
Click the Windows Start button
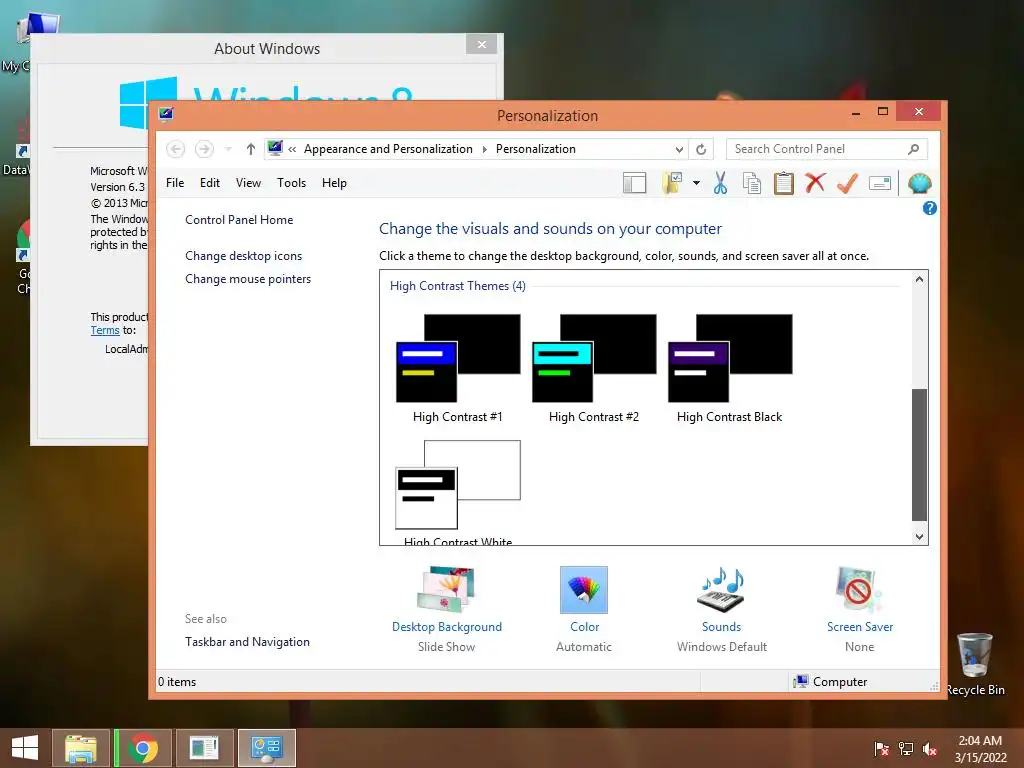click(x=25, y=748)
